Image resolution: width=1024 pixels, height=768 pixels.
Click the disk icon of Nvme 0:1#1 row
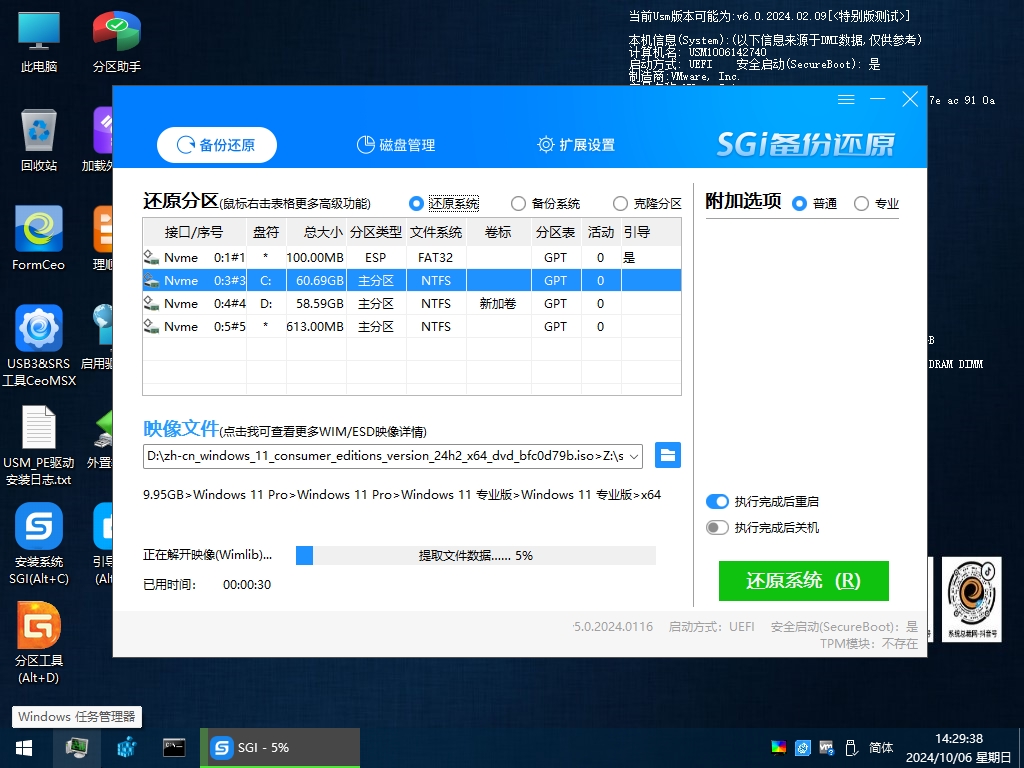152,257
